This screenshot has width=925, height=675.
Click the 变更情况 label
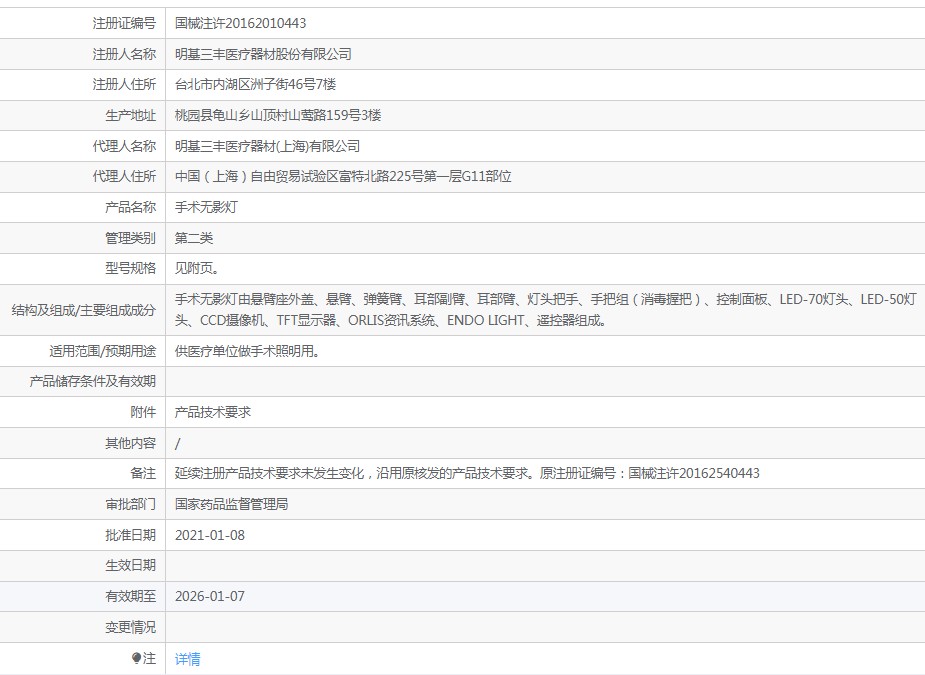click(x=131, y=627)
